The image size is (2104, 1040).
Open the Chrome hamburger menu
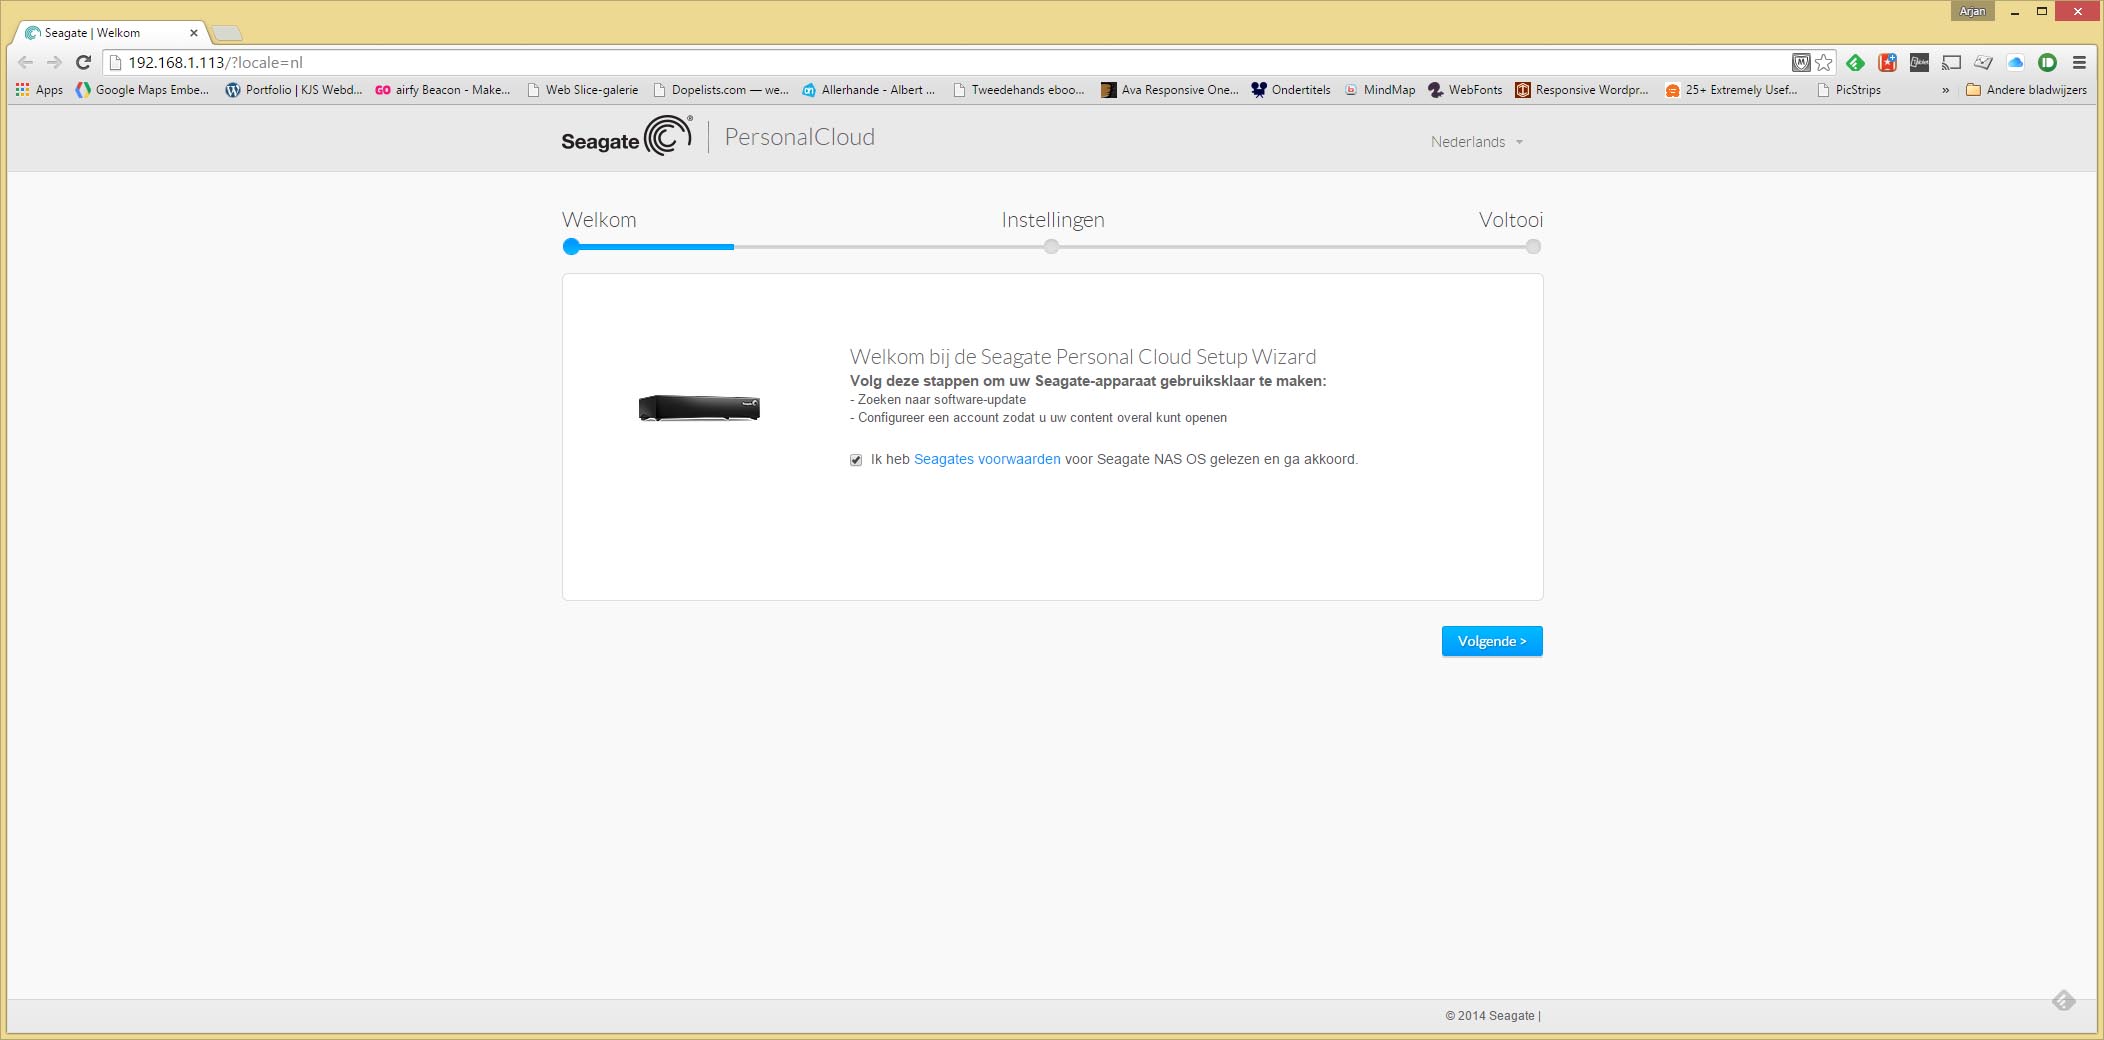[2079, 62]
